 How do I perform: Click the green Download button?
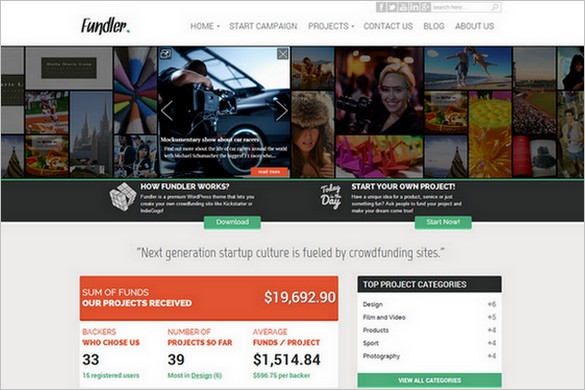232,222
